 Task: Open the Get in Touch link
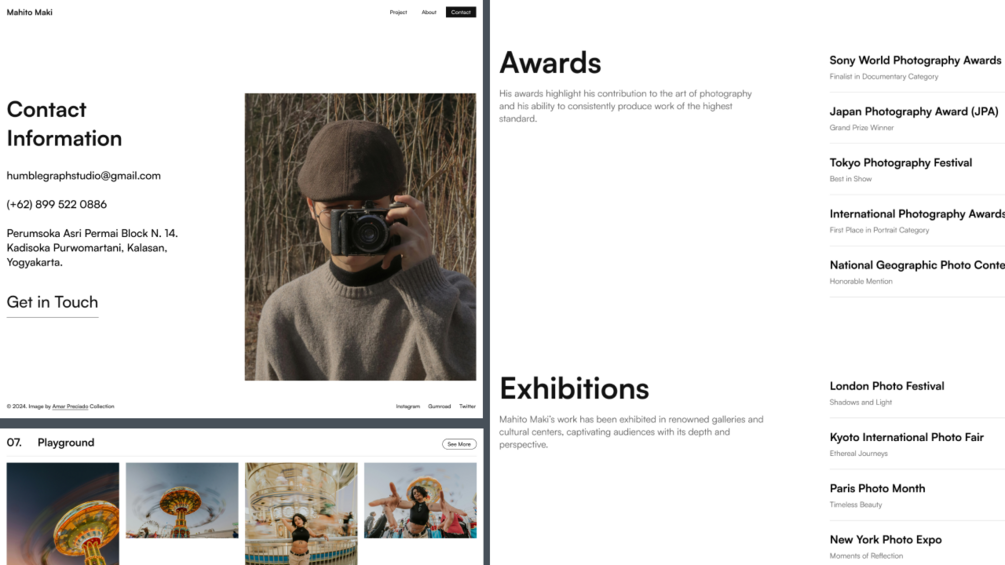[53, 302]
